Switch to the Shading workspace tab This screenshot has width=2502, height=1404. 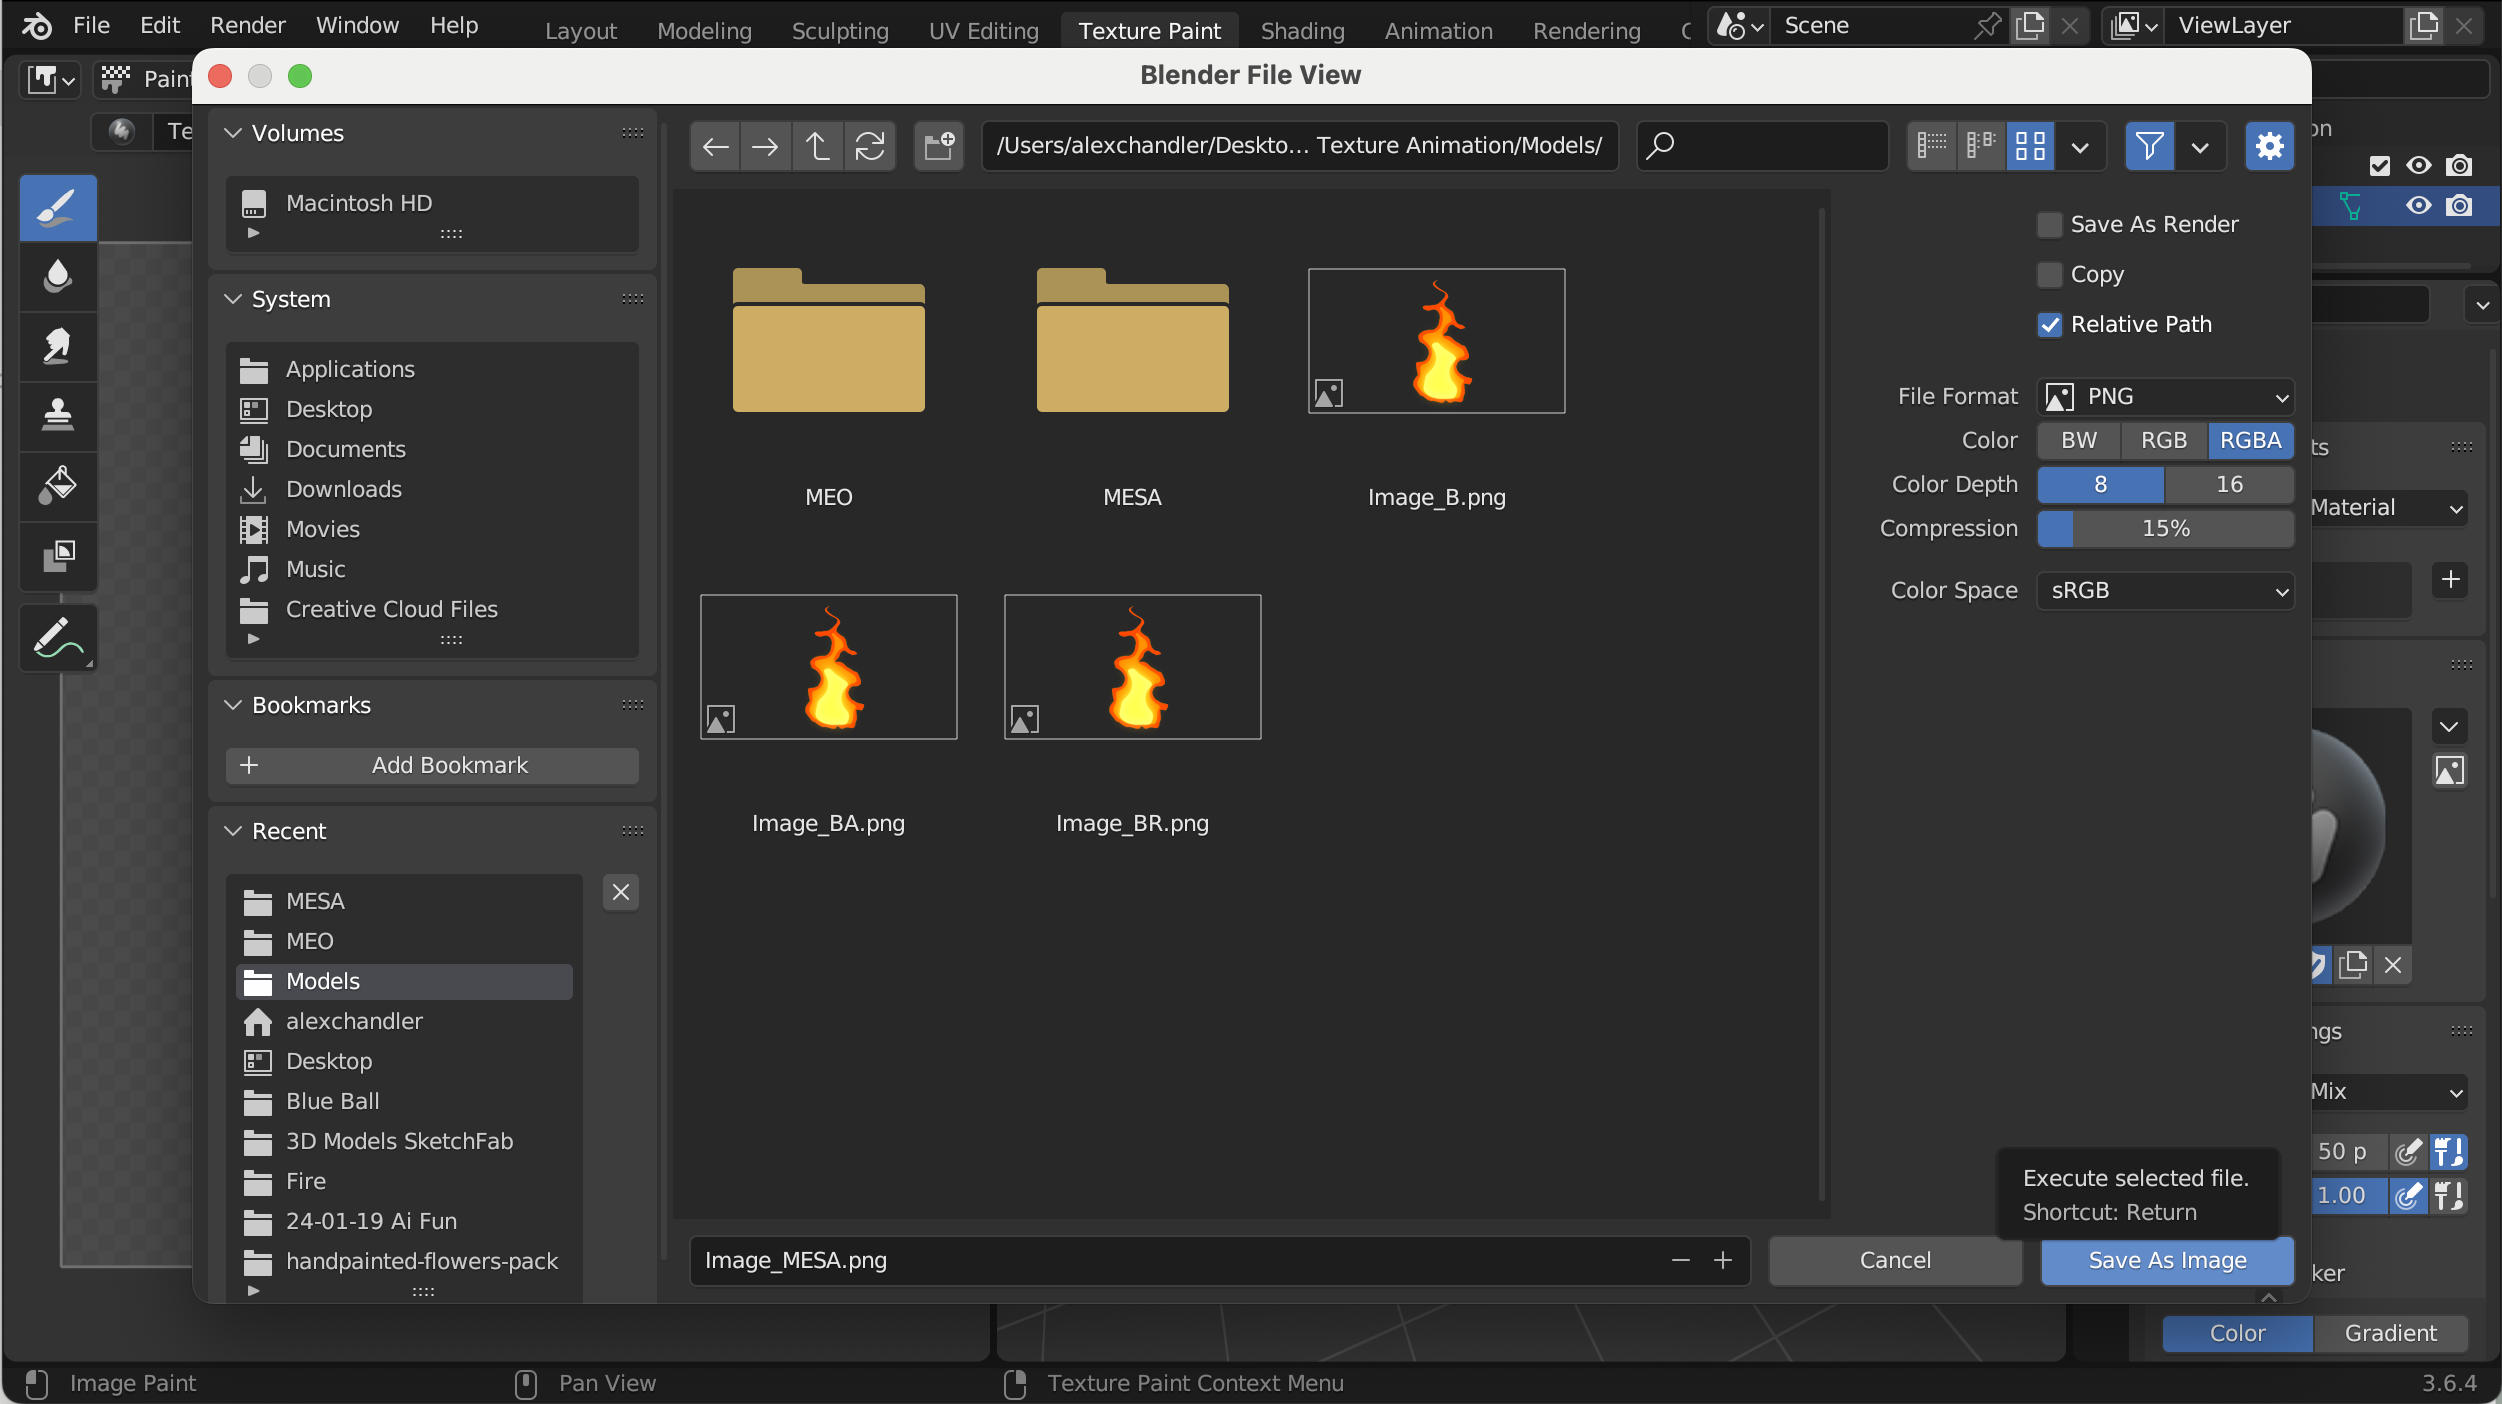[x=1302, y=31]
